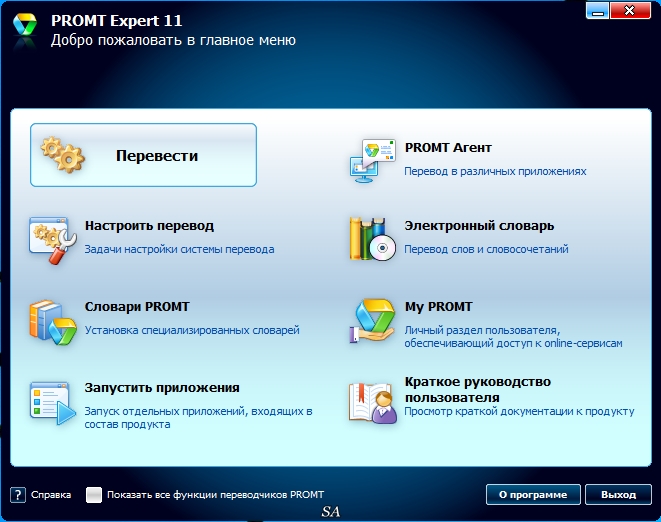Close the PROMT Expert 11 window
The height and width of the screenshot is (522, 661).
pyautogui.click(x=630, y=11)
